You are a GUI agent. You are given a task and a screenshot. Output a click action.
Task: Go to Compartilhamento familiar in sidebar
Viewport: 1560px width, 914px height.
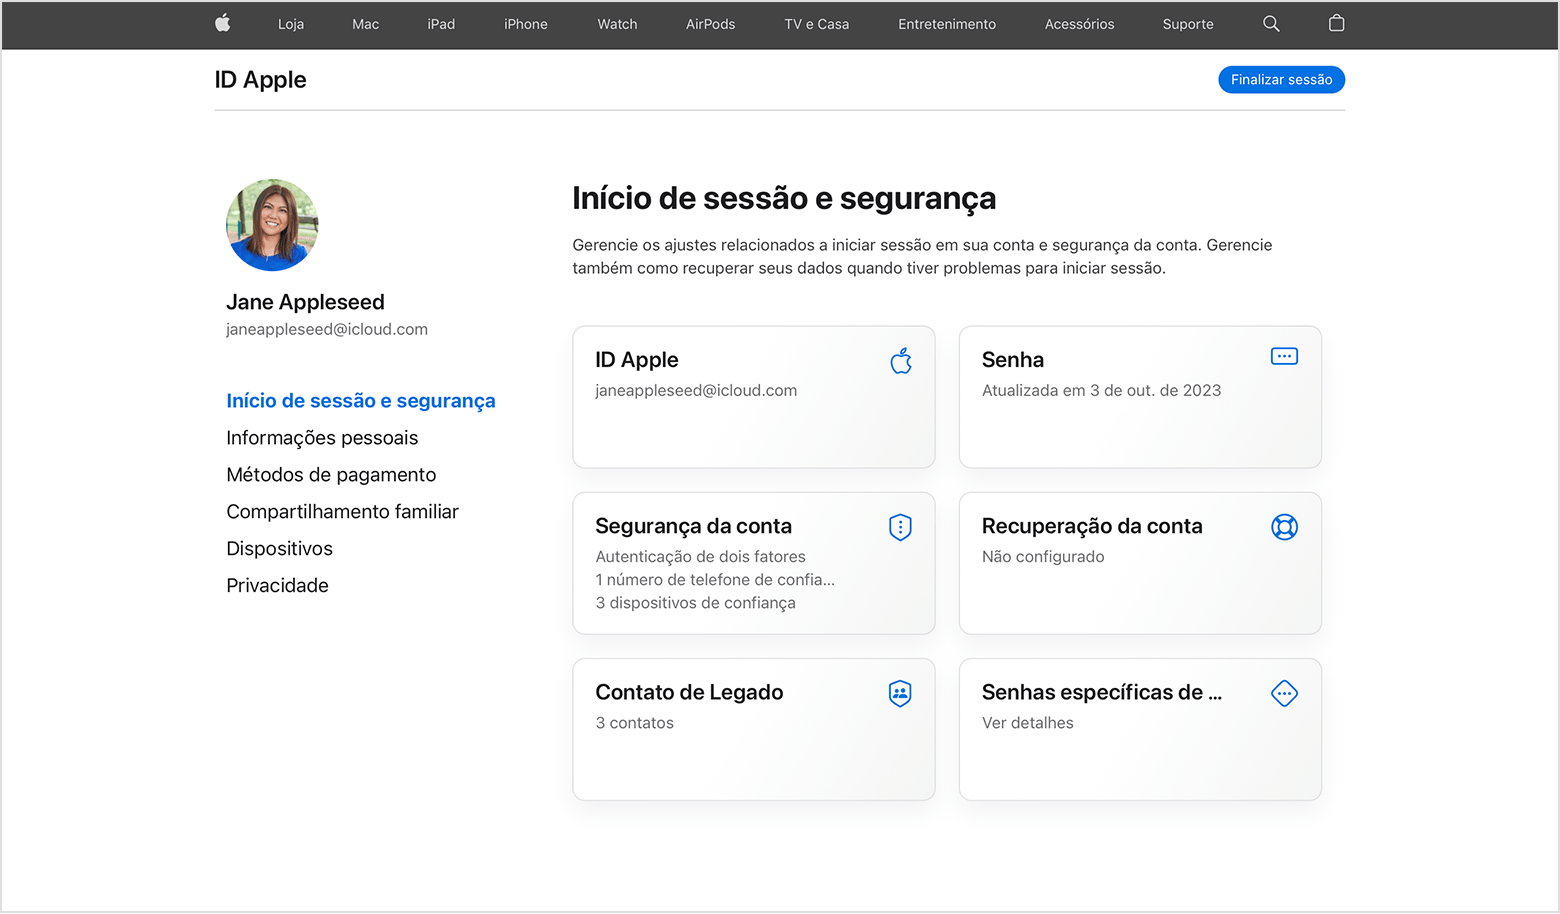342,512
